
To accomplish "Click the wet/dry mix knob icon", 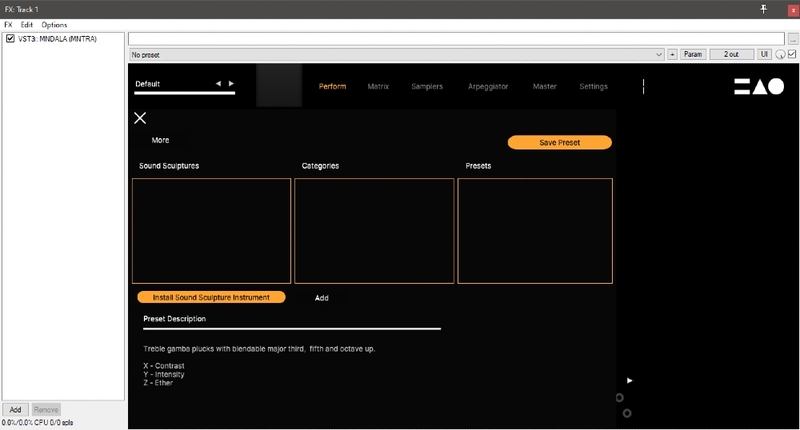I will point(779,54).
